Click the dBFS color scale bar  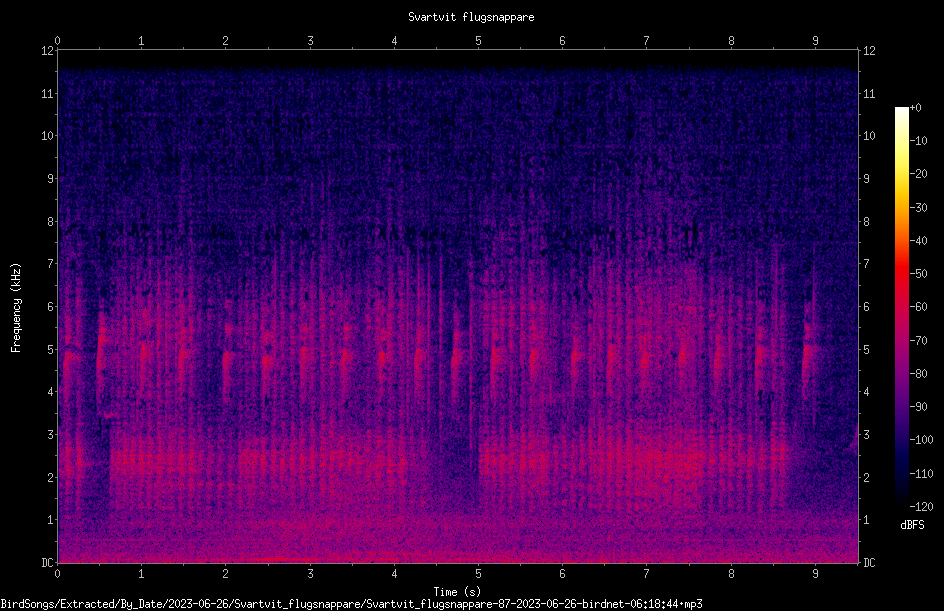(x=901, y=307)
